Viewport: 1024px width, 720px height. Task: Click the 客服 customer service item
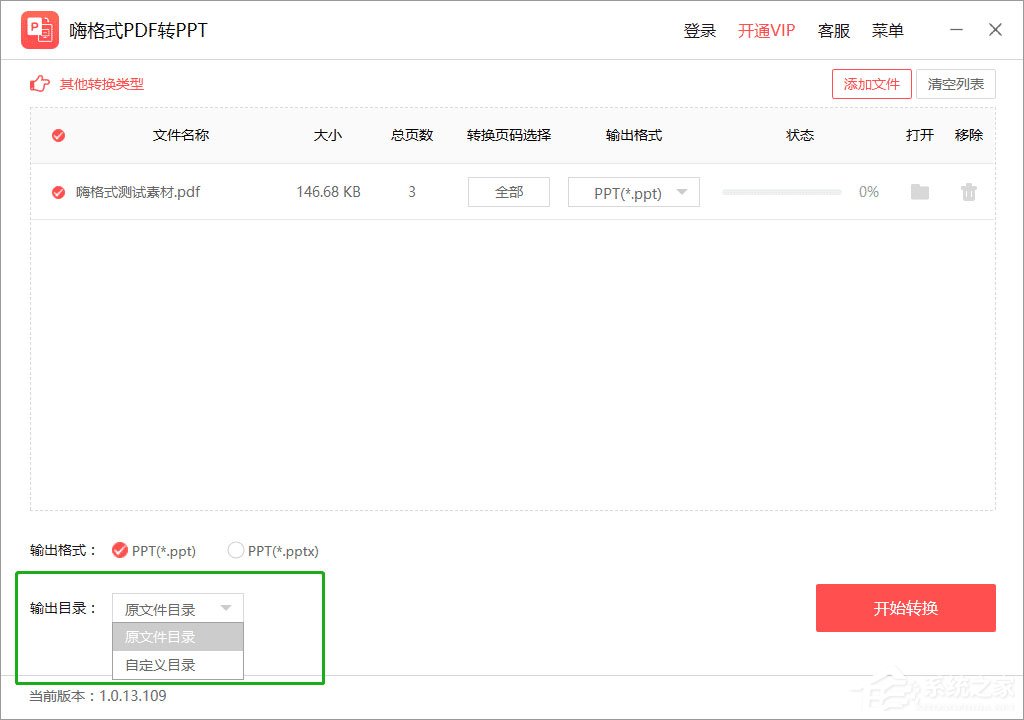tap(834, 30)
